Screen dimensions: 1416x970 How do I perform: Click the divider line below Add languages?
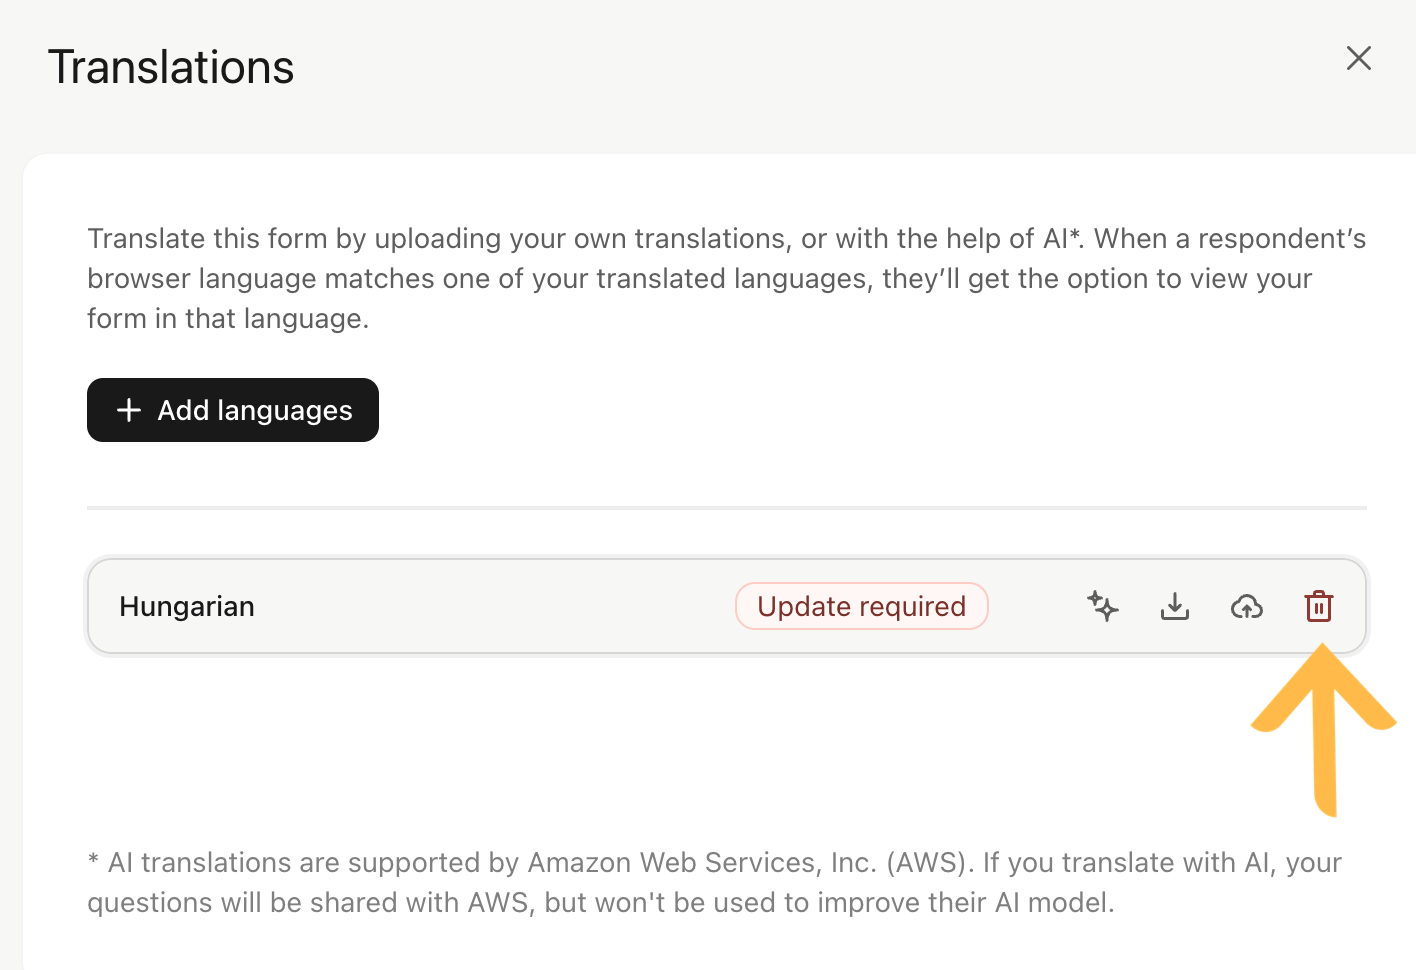727,508
